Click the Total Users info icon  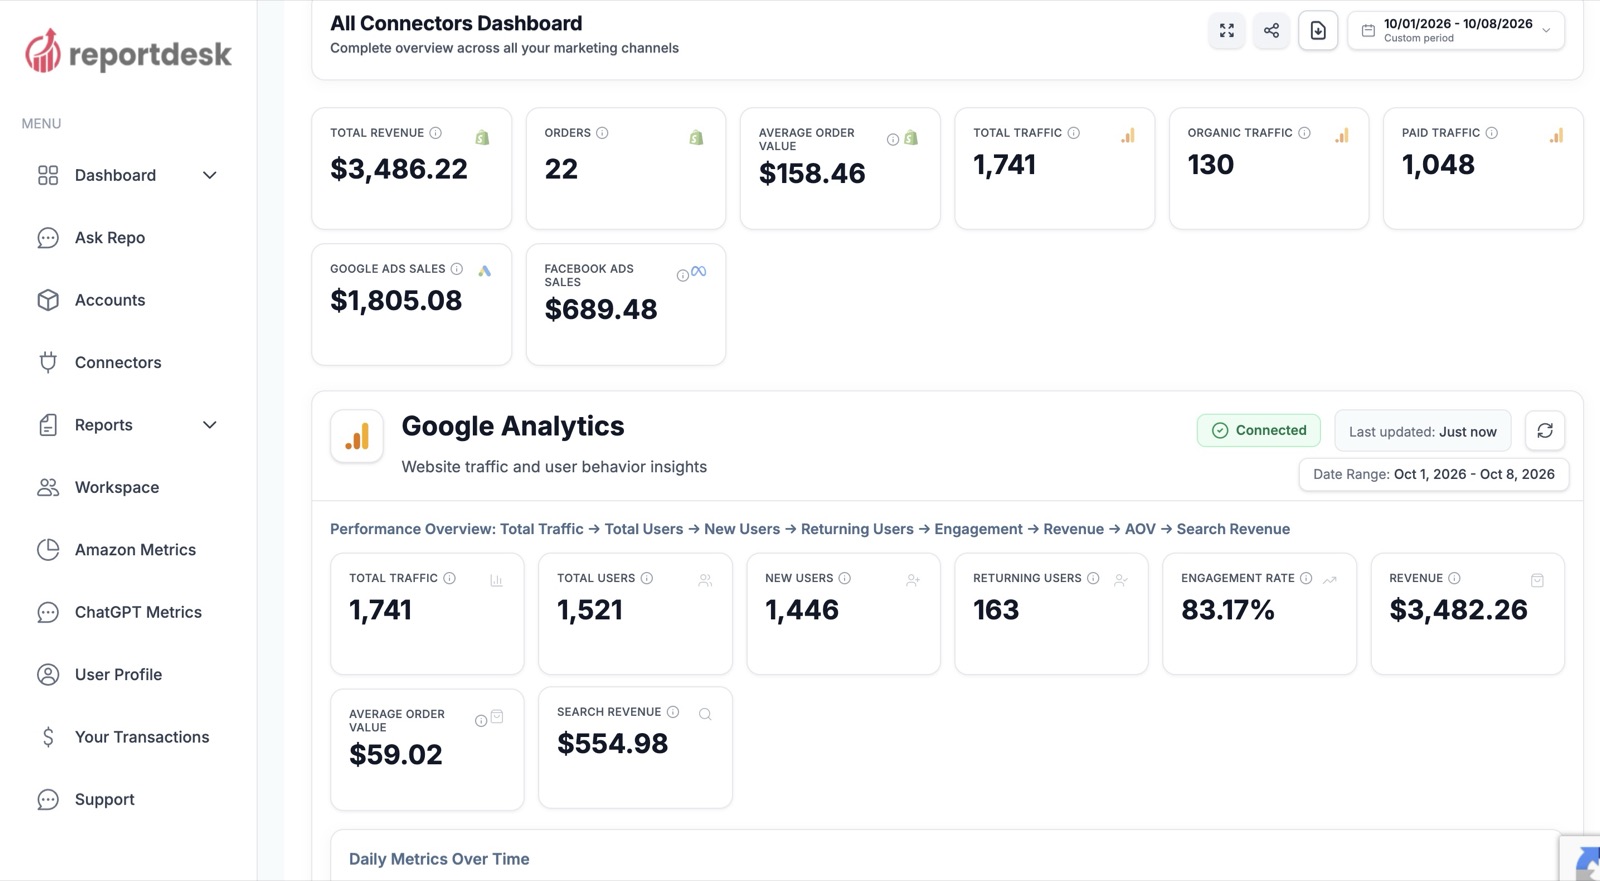coord(647,578)
